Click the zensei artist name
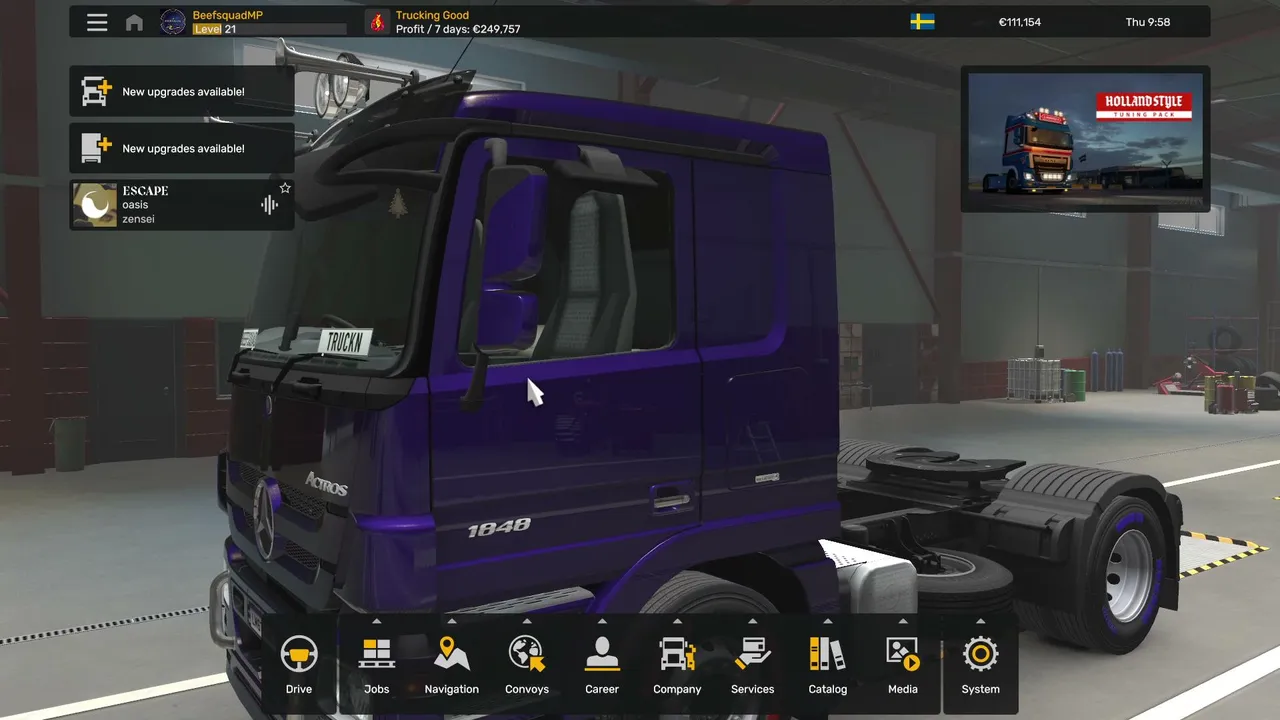Screen dimensions: 1280x720 (138, 219)
